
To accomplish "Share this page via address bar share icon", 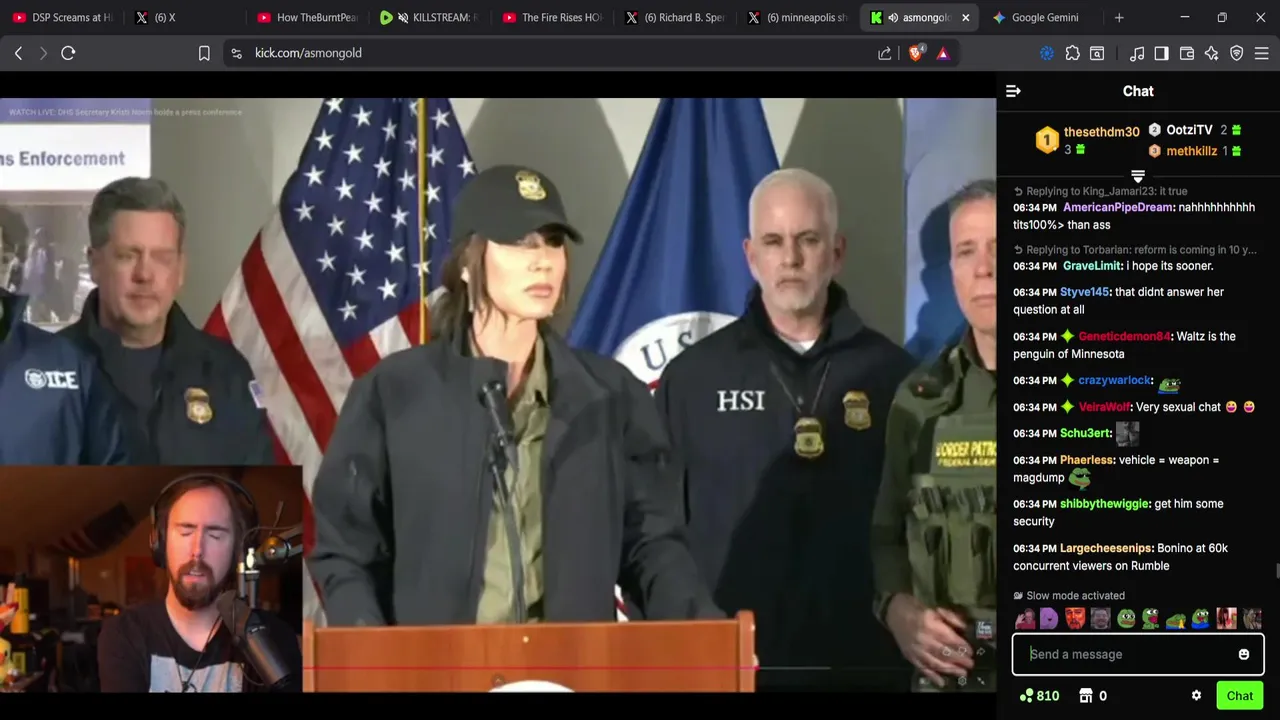I will pyautogui.click(x=884, y=53).
